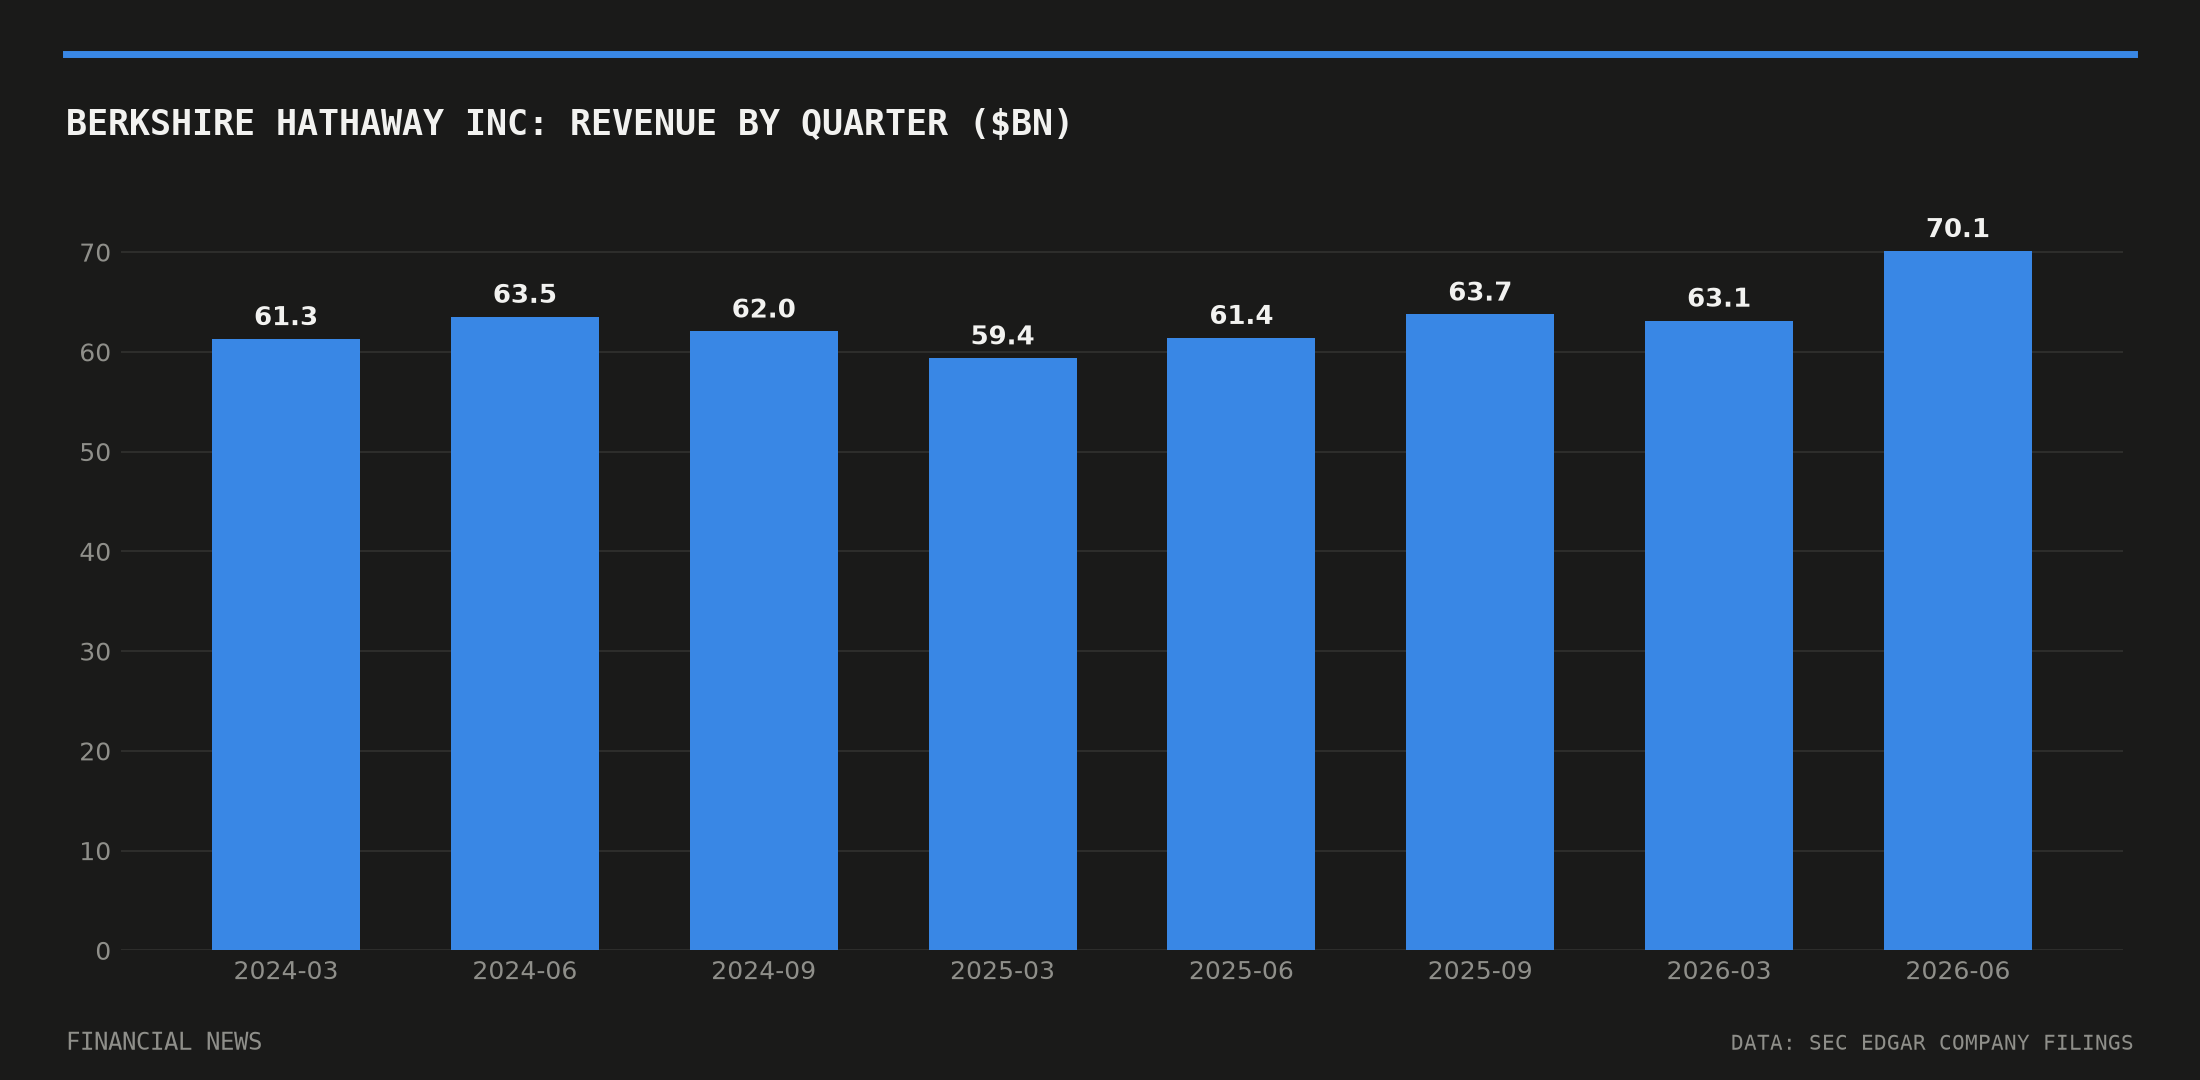Click the 2026-03 axis label
Screen dimensions: 2200x1080
pyautogui.click(x=1719, y=971)
